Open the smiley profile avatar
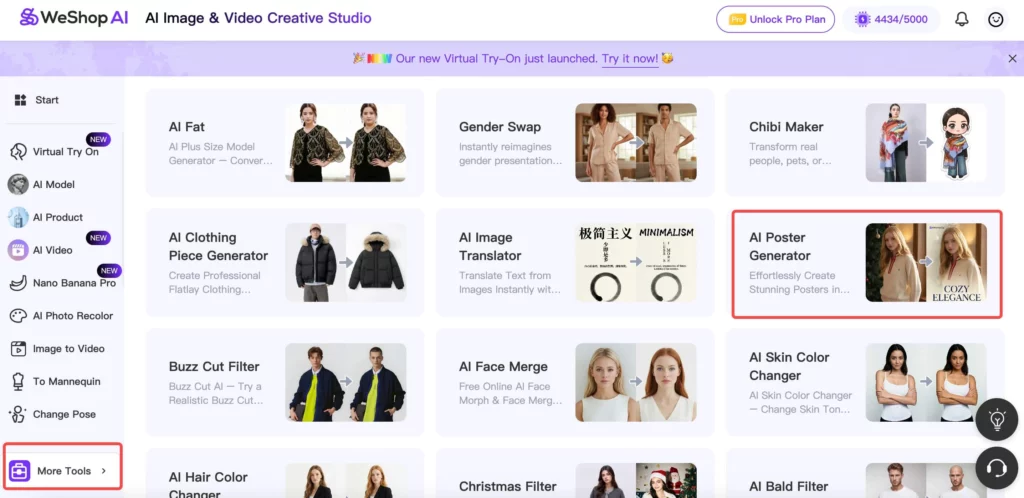The image size is (1024, 498). 995,20
